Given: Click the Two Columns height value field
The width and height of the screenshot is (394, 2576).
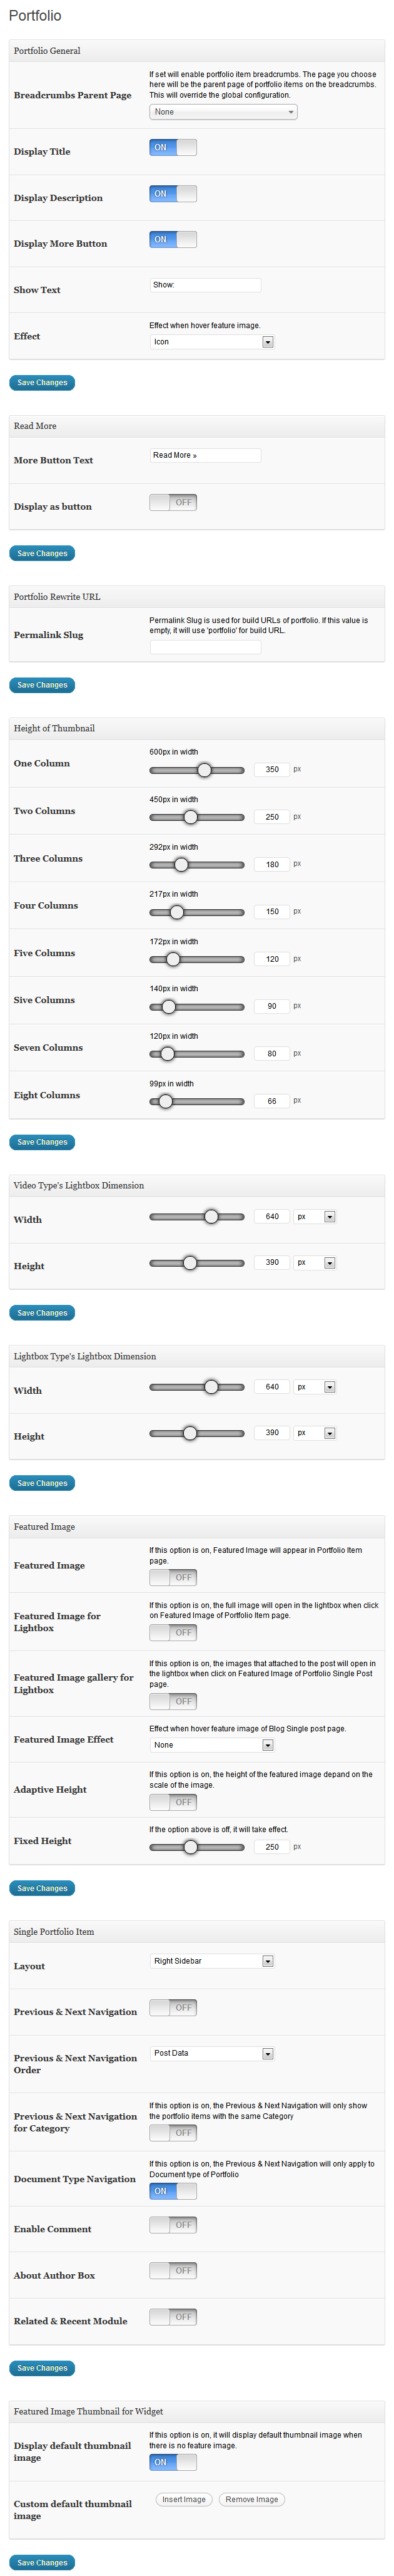Looking at the screenshot, I should click(x=272, y=817).
